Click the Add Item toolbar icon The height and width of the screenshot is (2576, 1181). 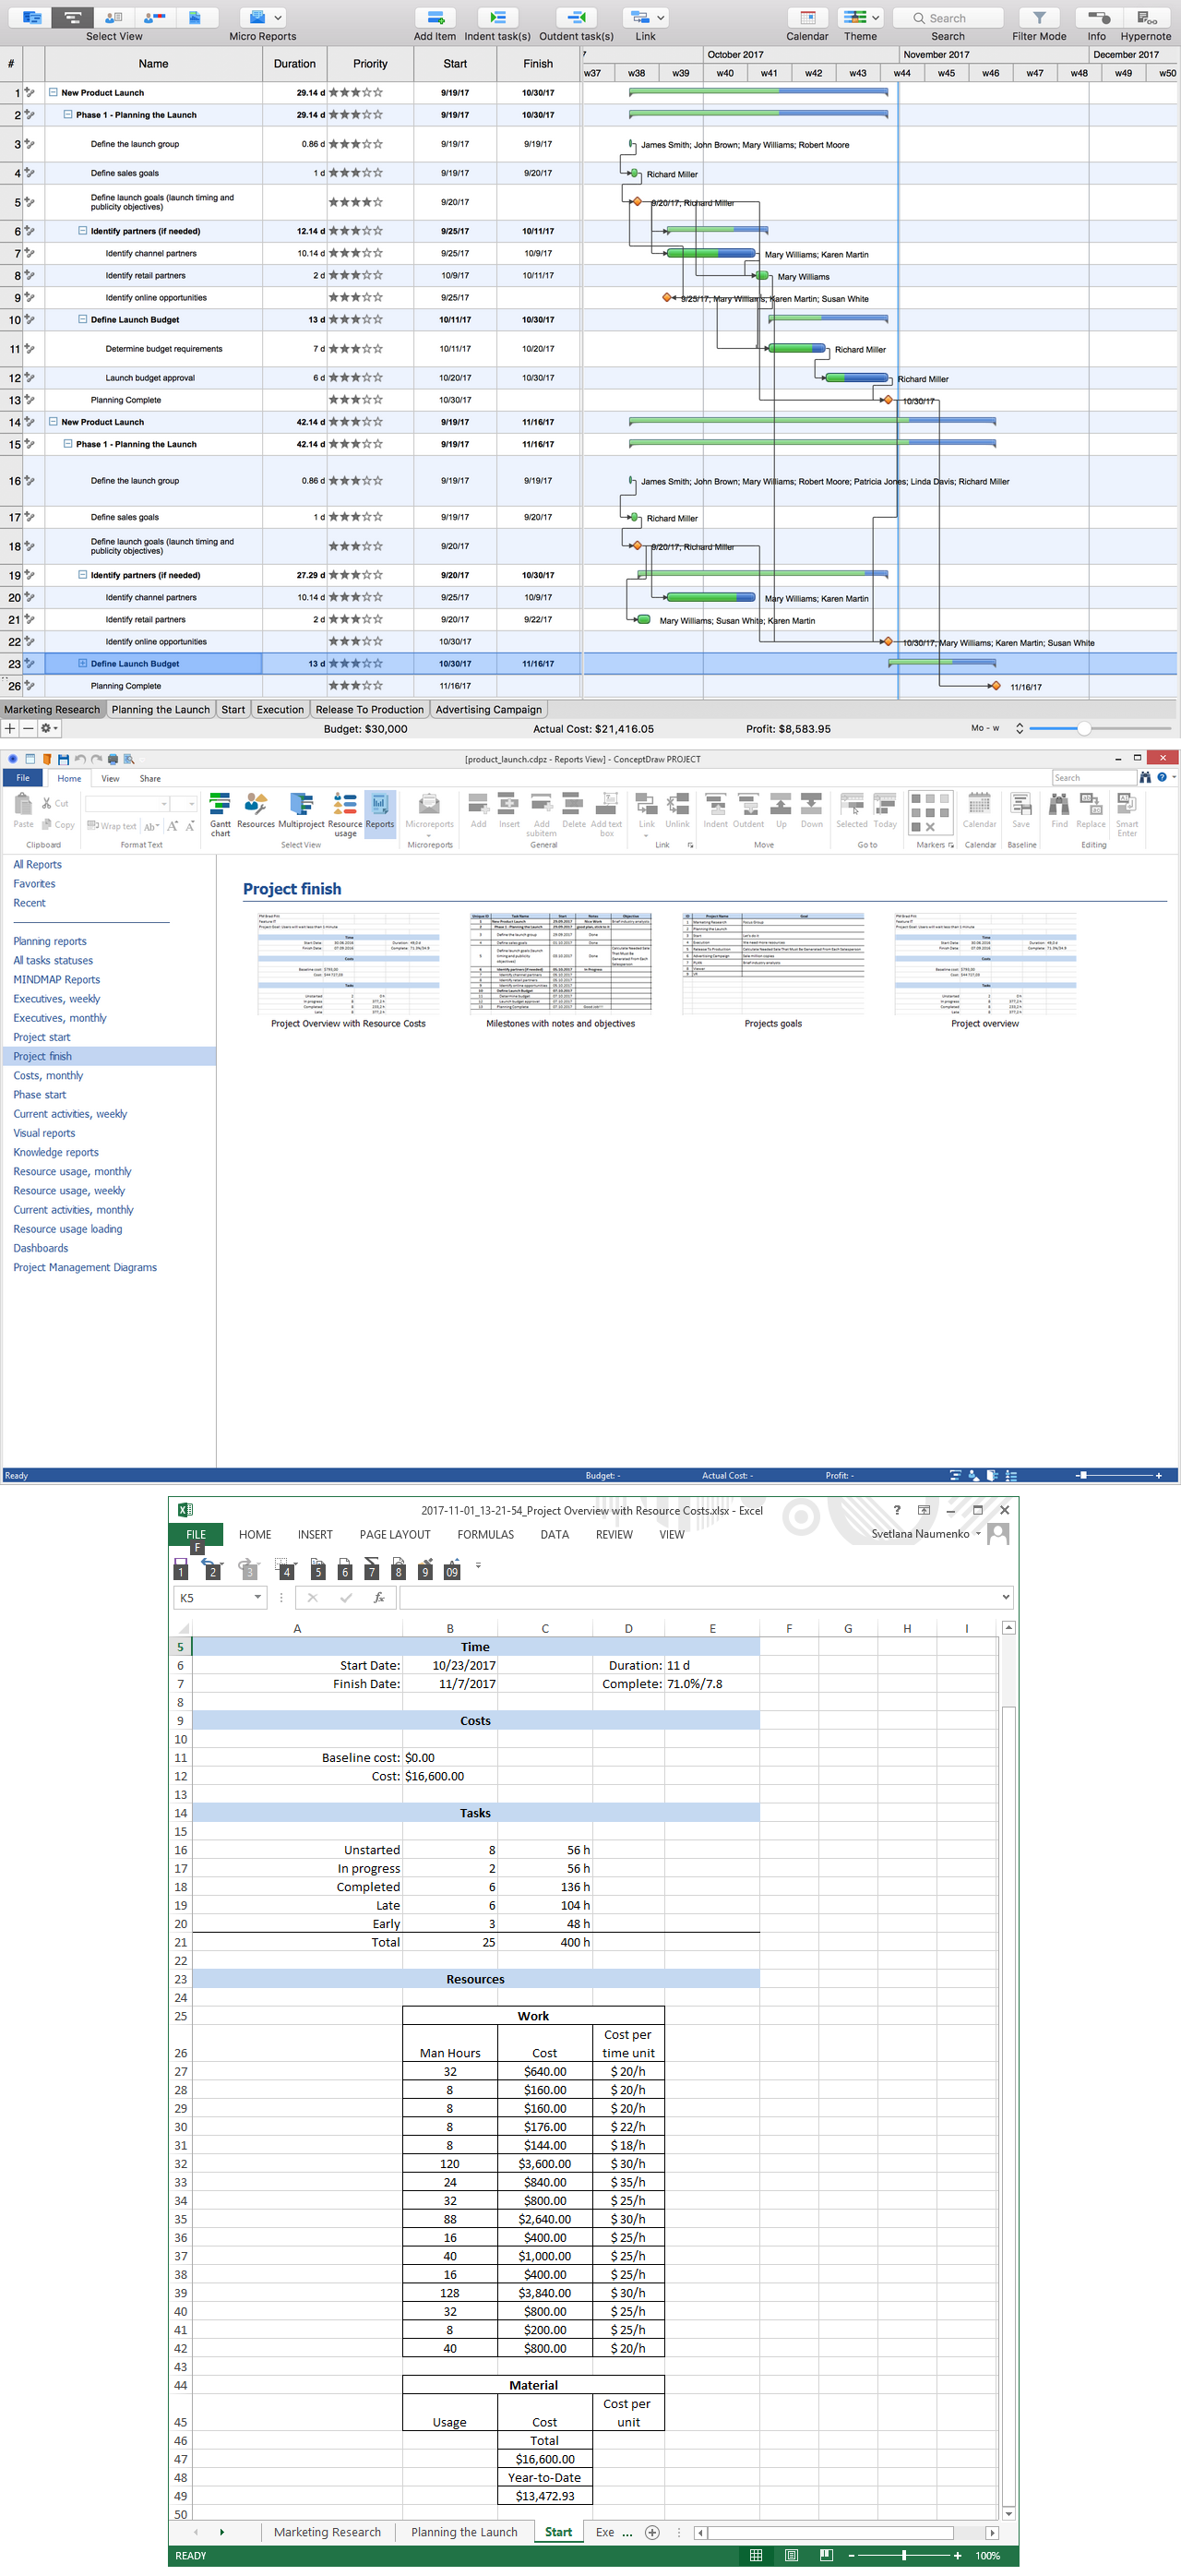(x=435, y=18)
